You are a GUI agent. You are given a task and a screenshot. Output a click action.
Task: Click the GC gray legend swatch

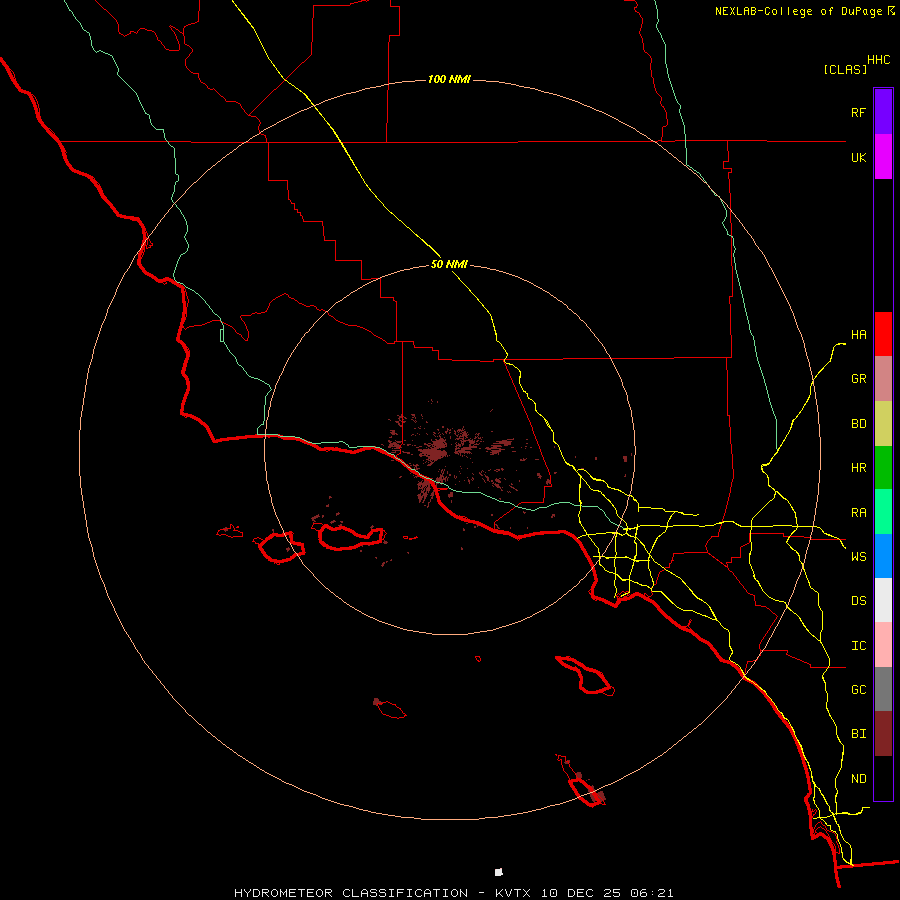click(x=883, y=689)
